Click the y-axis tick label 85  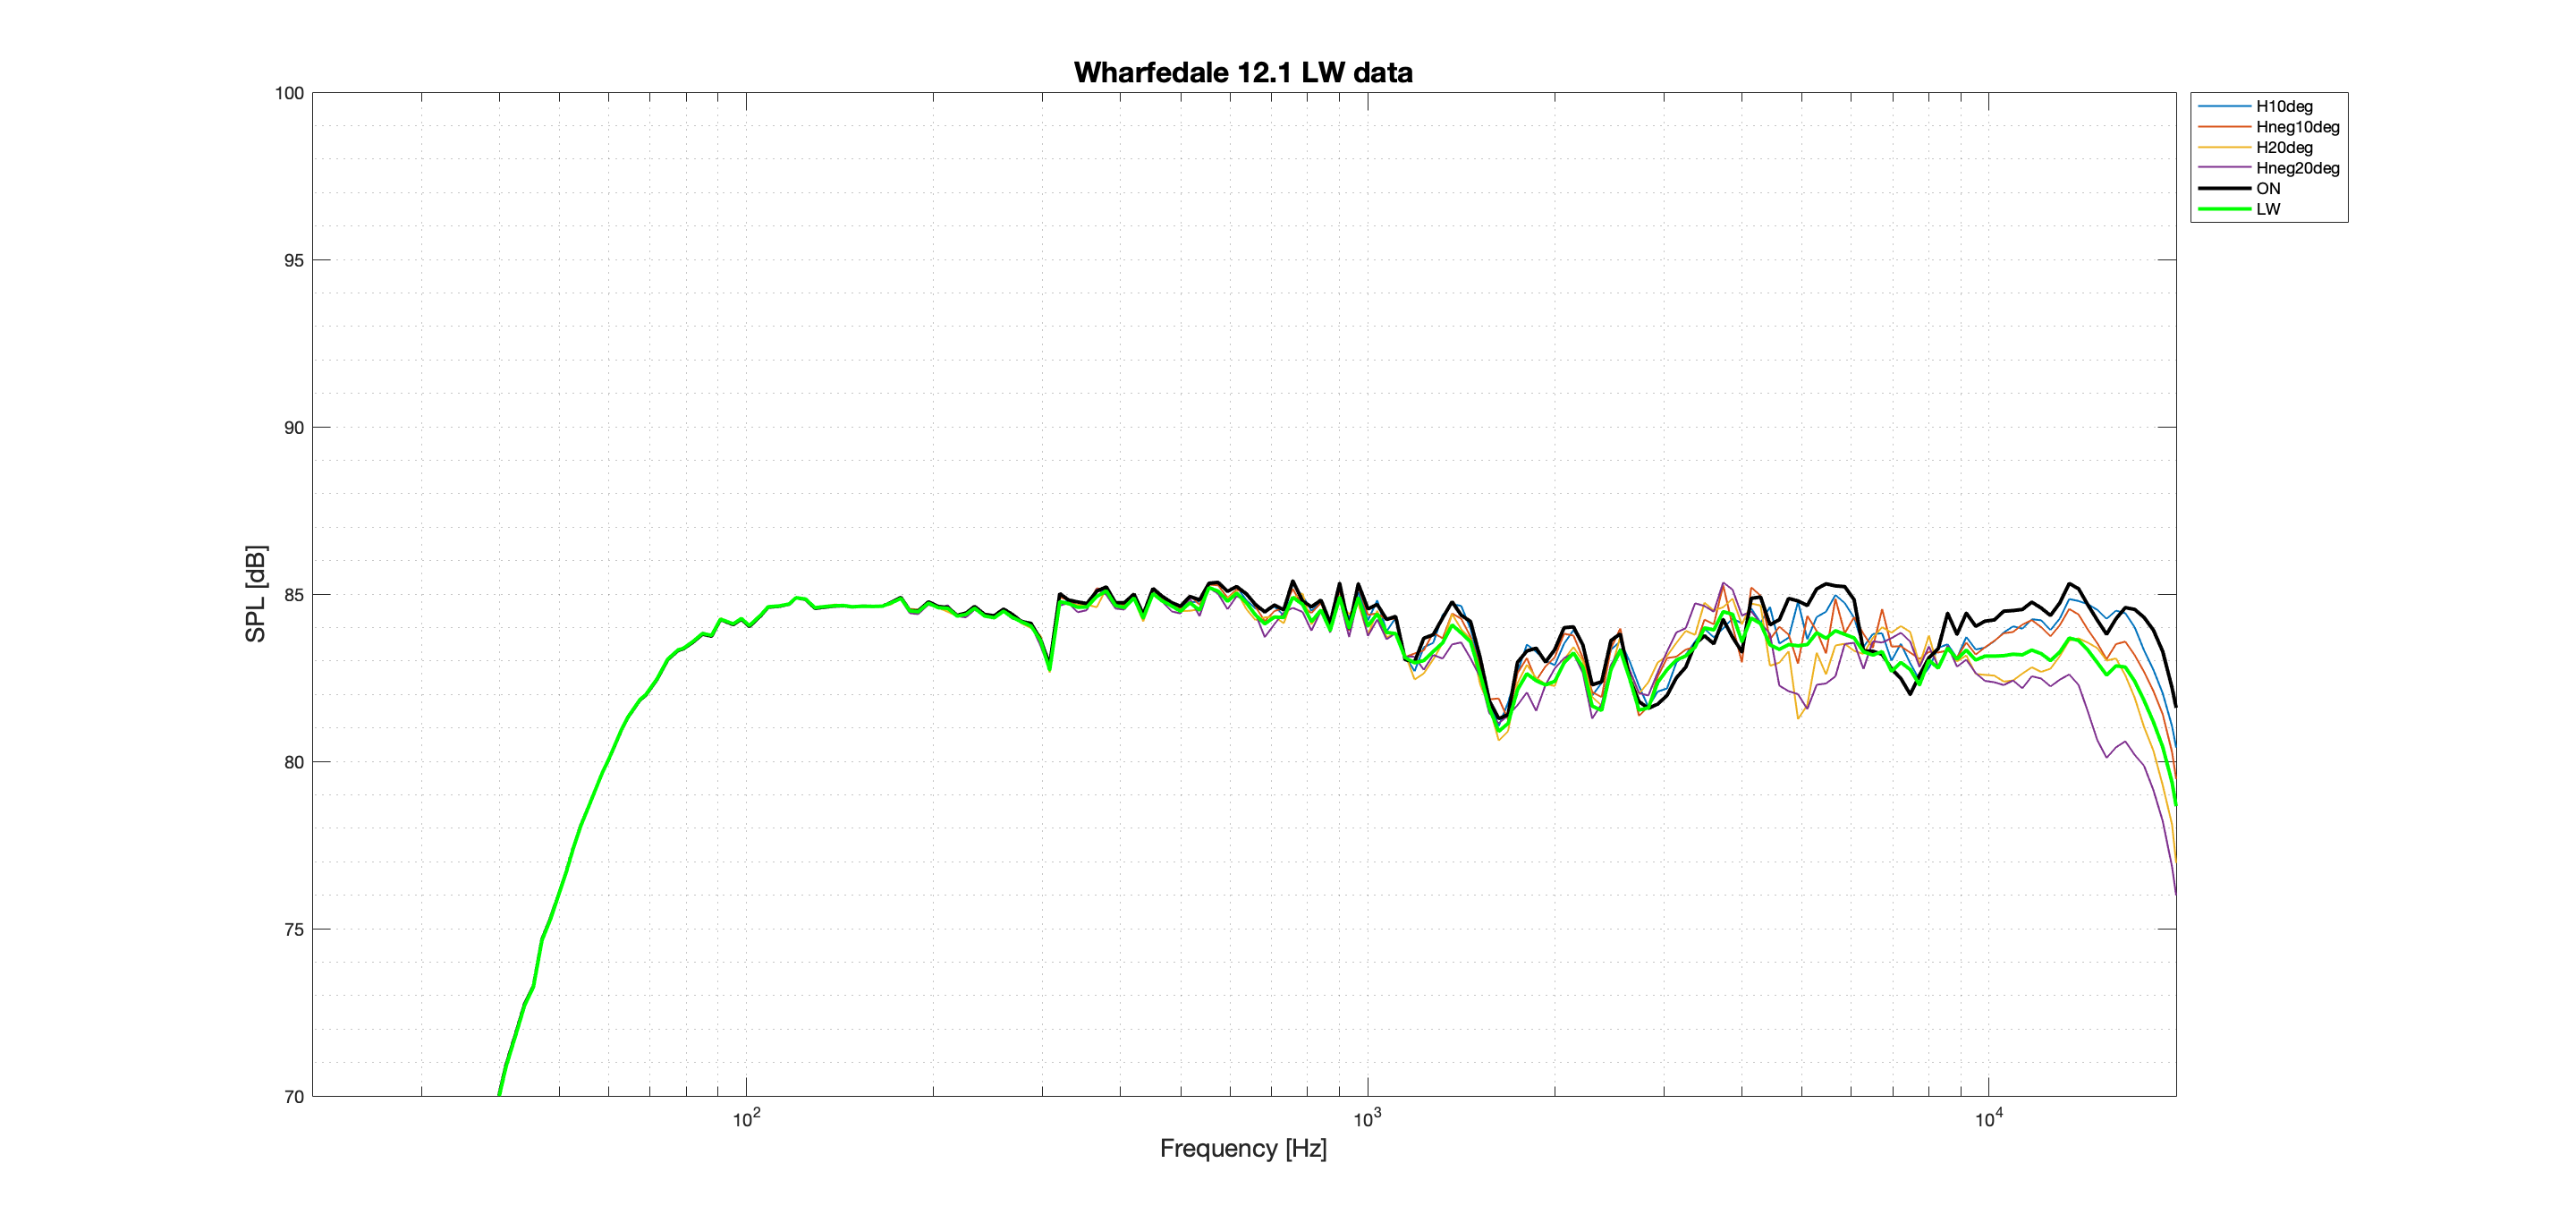coord(293,595)
